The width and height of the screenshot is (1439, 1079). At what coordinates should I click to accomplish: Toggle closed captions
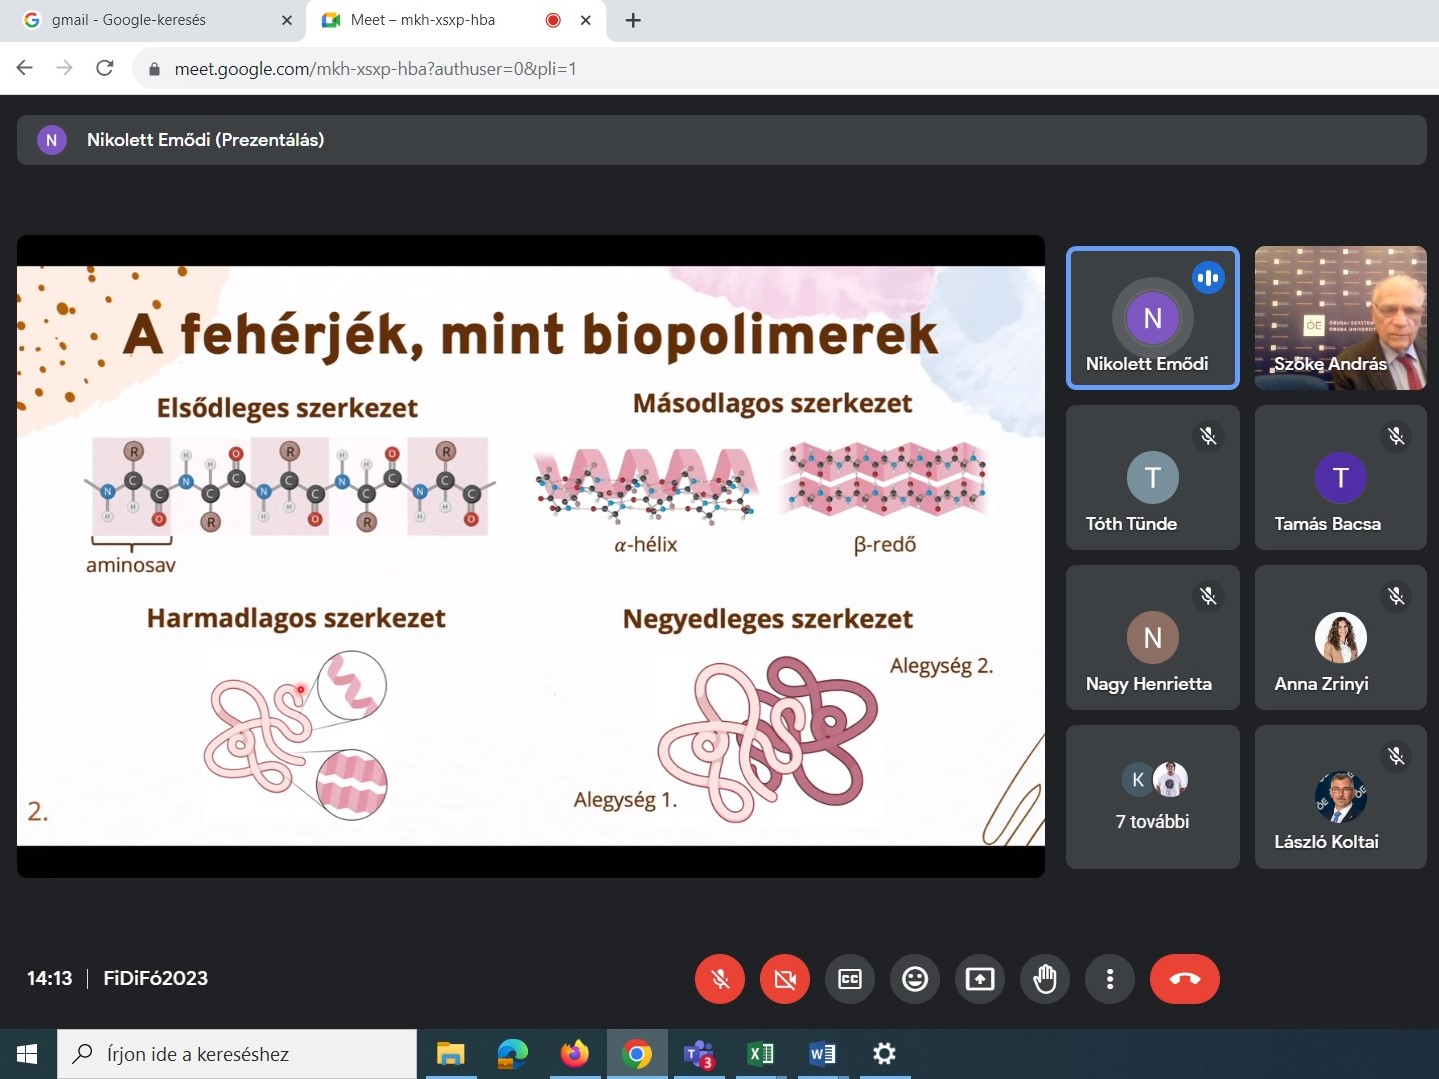(850, 979)
